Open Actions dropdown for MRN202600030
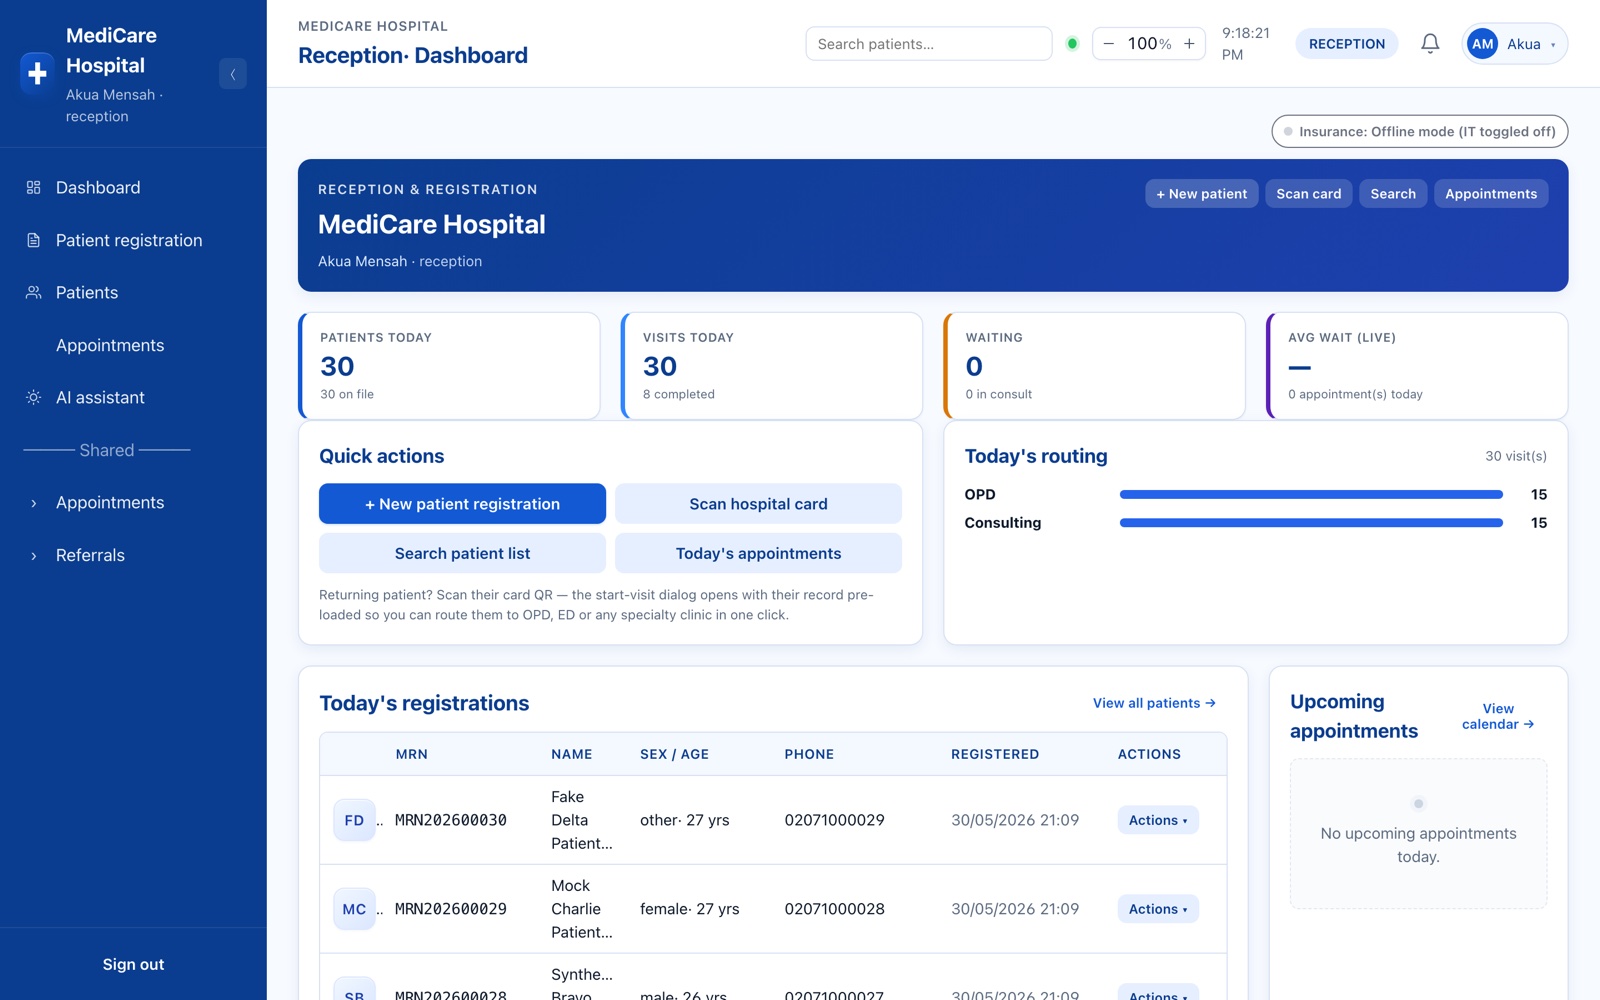 (1158, 820)
